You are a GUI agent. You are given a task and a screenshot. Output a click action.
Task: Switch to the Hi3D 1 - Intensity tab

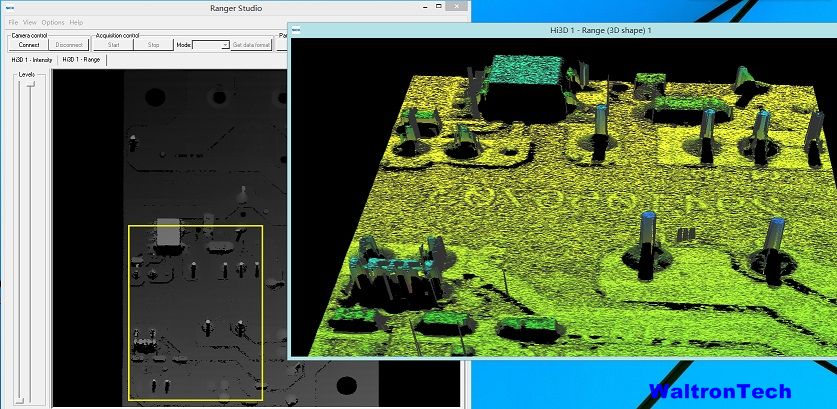pos(31,60)
